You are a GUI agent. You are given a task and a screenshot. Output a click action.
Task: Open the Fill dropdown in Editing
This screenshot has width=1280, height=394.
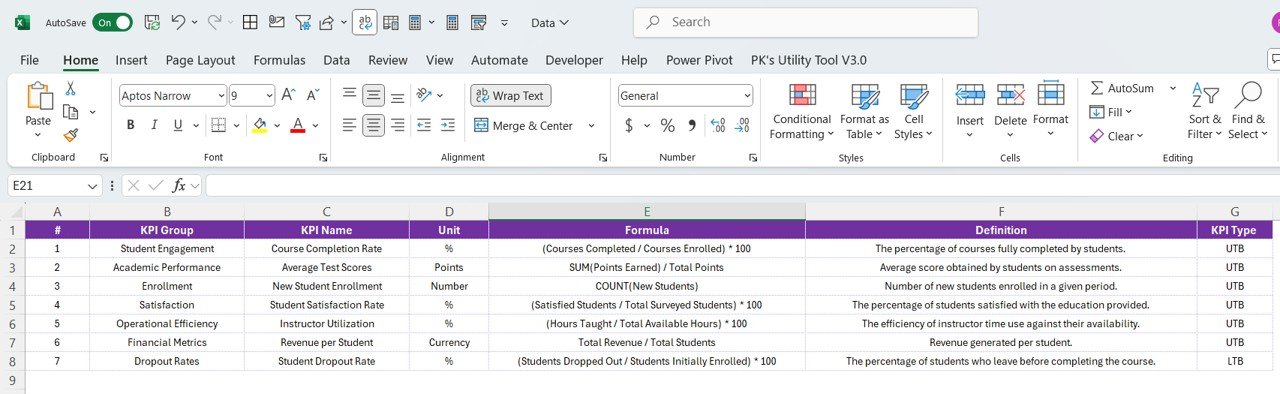click(x=1110, y=112)
